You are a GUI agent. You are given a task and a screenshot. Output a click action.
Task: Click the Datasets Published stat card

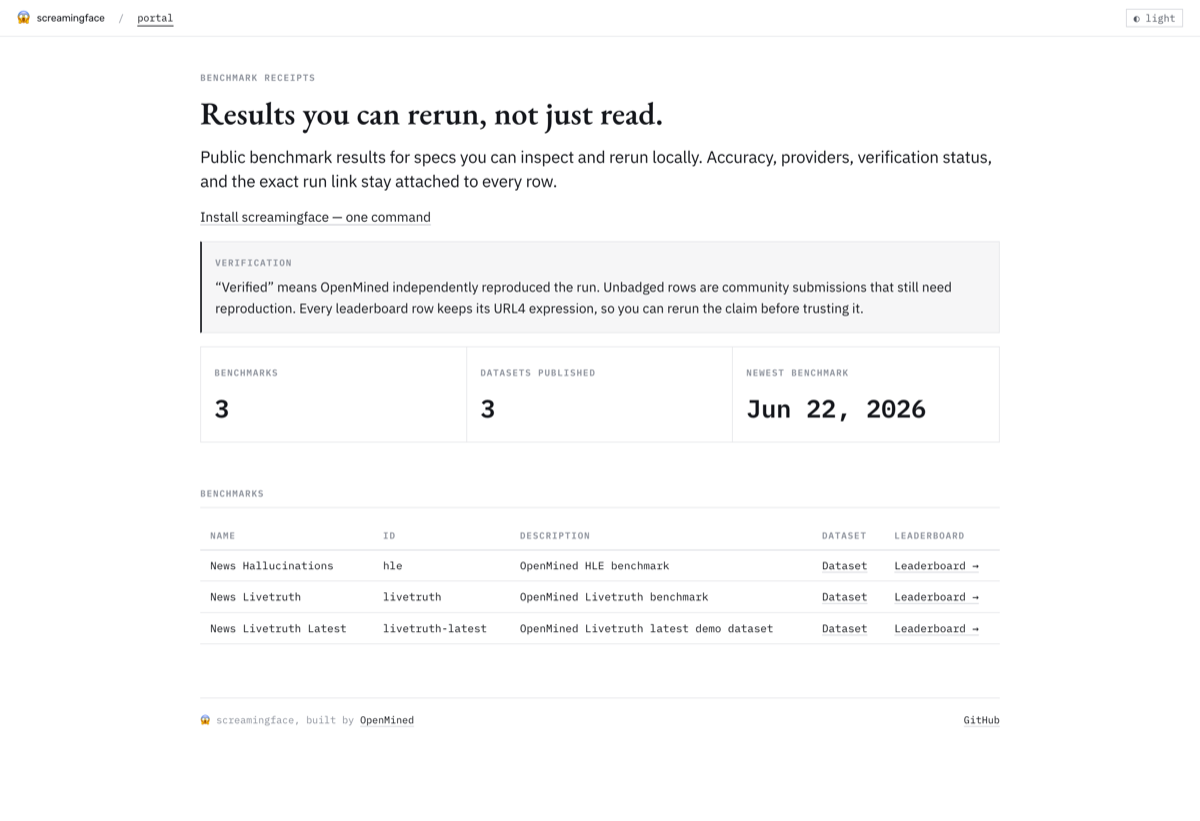point(600,394)
